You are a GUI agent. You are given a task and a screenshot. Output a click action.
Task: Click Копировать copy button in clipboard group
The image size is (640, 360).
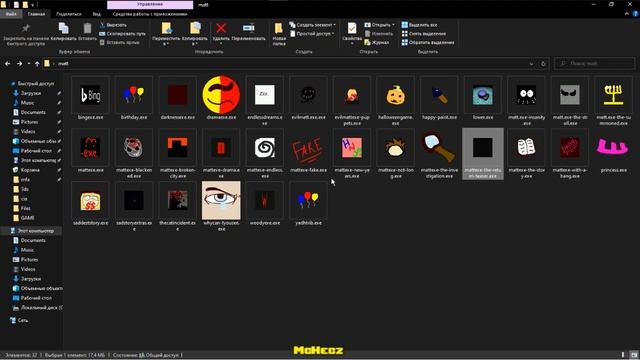click(x=63, y=32)
